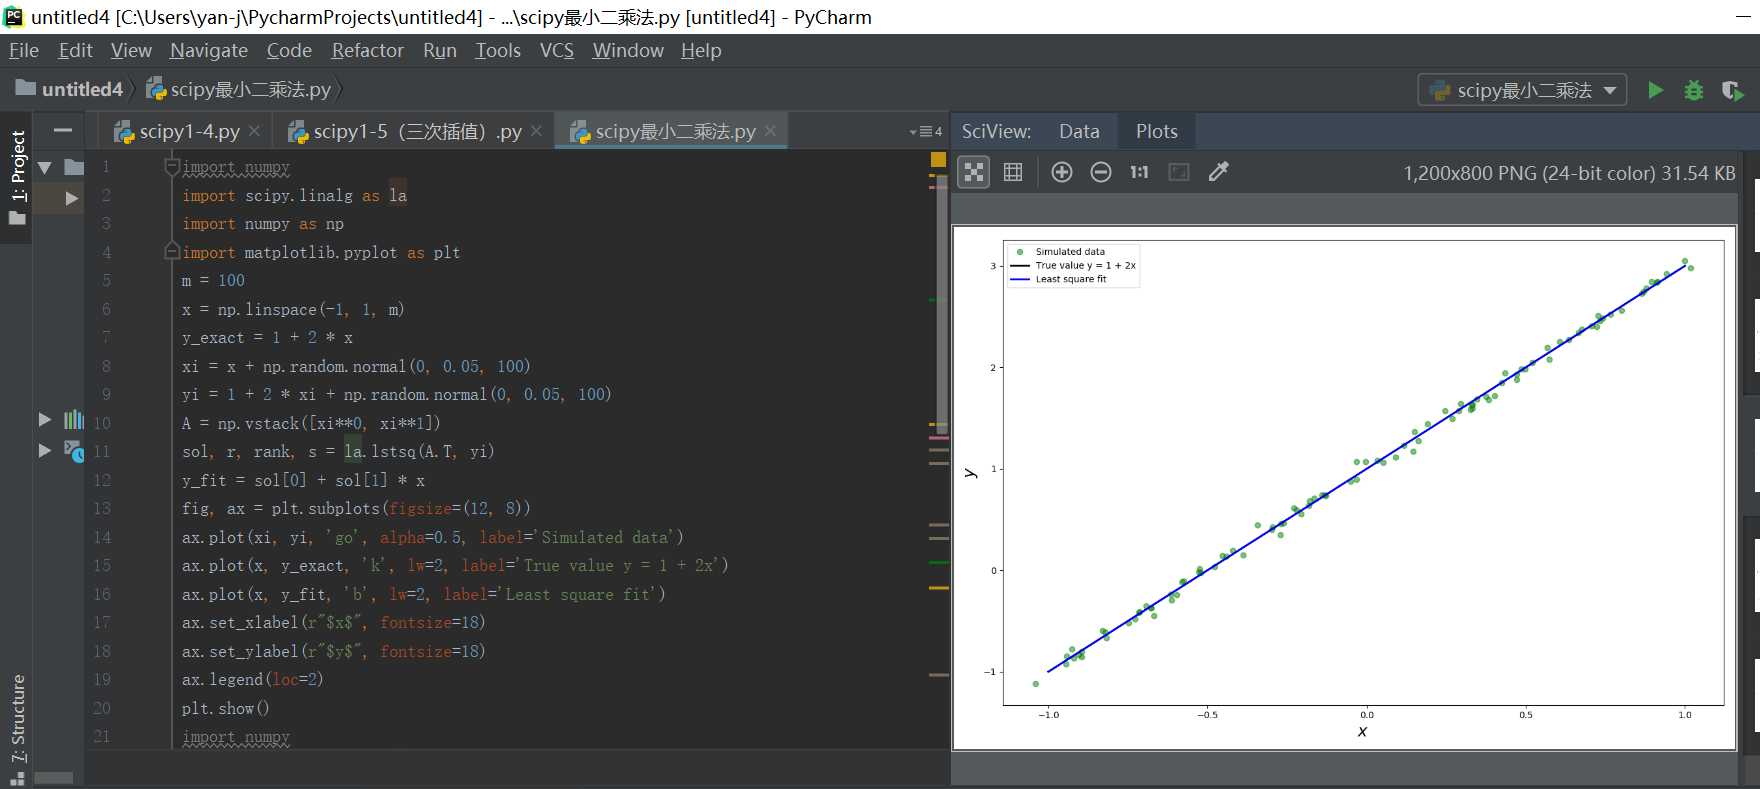Expand the child node in project tree
The height and width of the screenshot is (789, 1760).
[x=72, y=198]
